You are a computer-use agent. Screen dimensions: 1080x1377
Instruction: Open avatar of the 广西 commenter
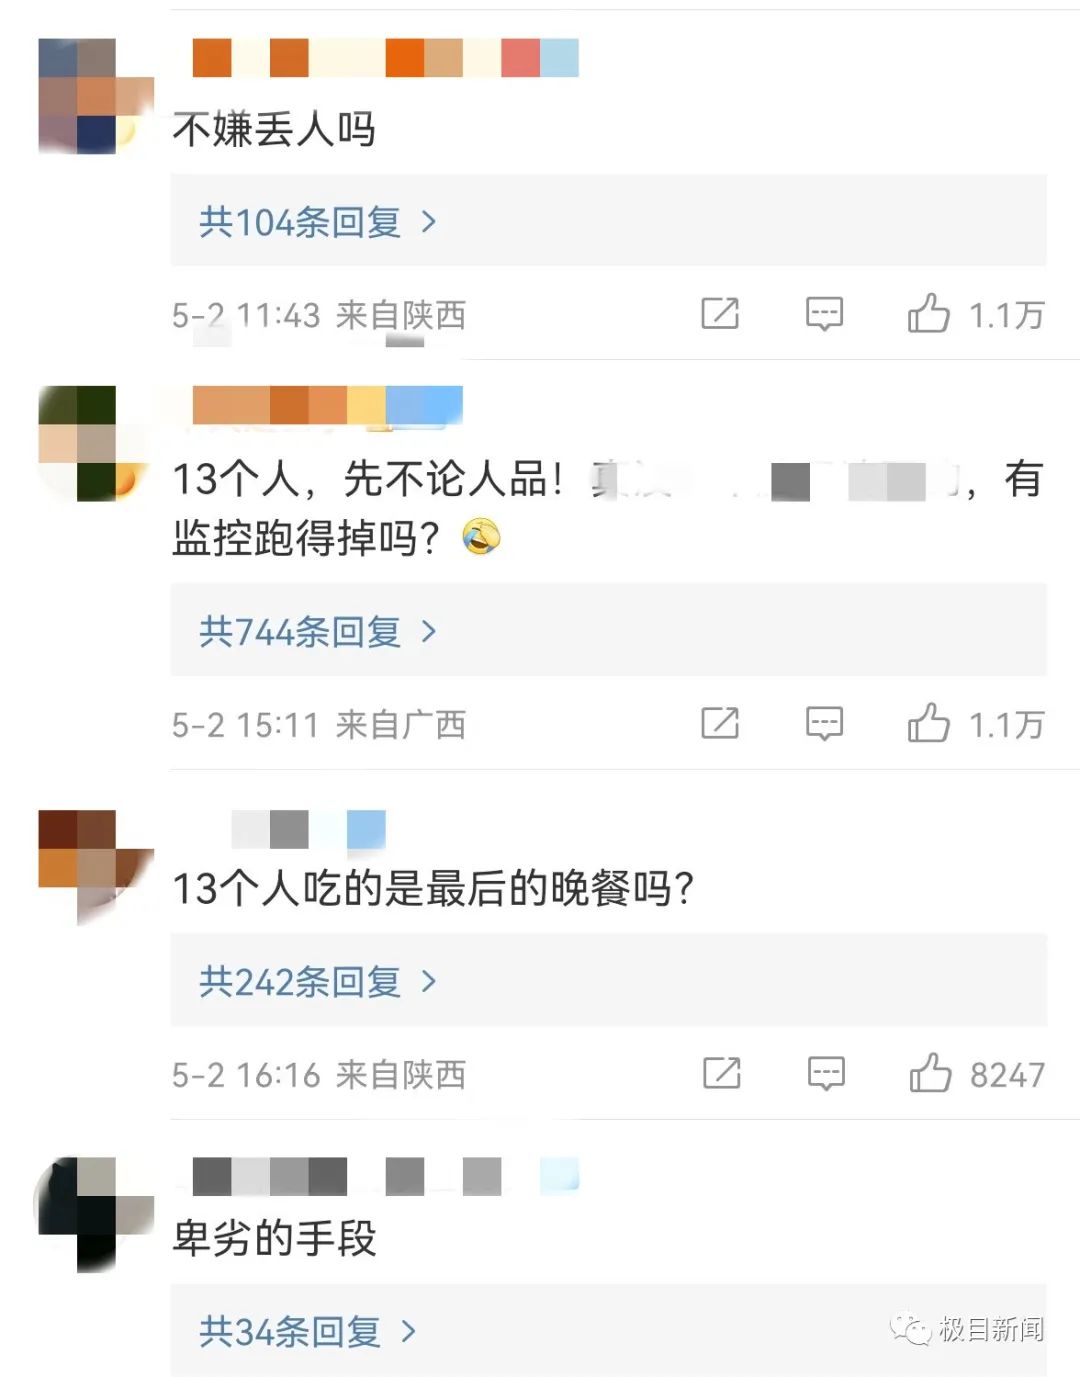coord(93,443)
